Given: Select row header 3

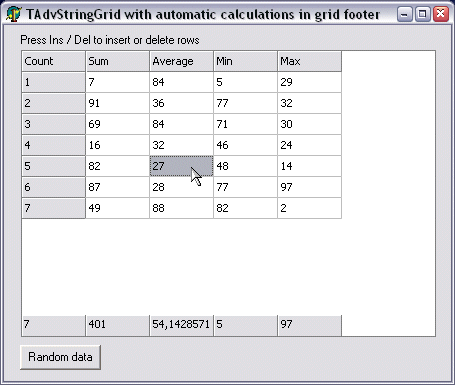Looking at the screenshot, I should (53, 124).
